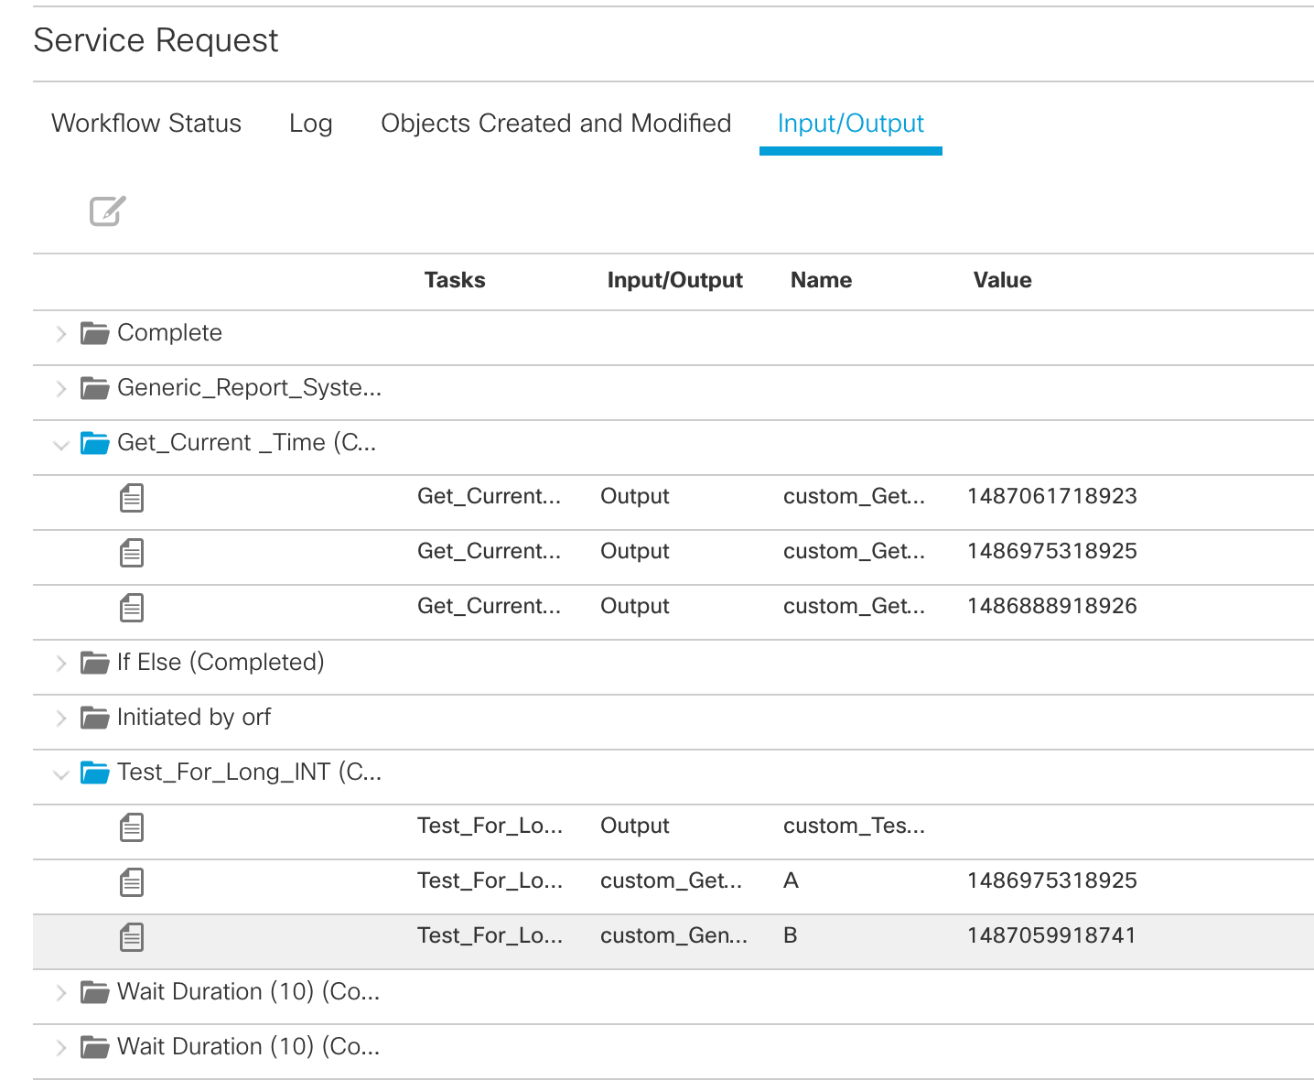The height and width of the screenshot is (1080, 1314).
Task: Click the Name column header
Action: (821, 280)
